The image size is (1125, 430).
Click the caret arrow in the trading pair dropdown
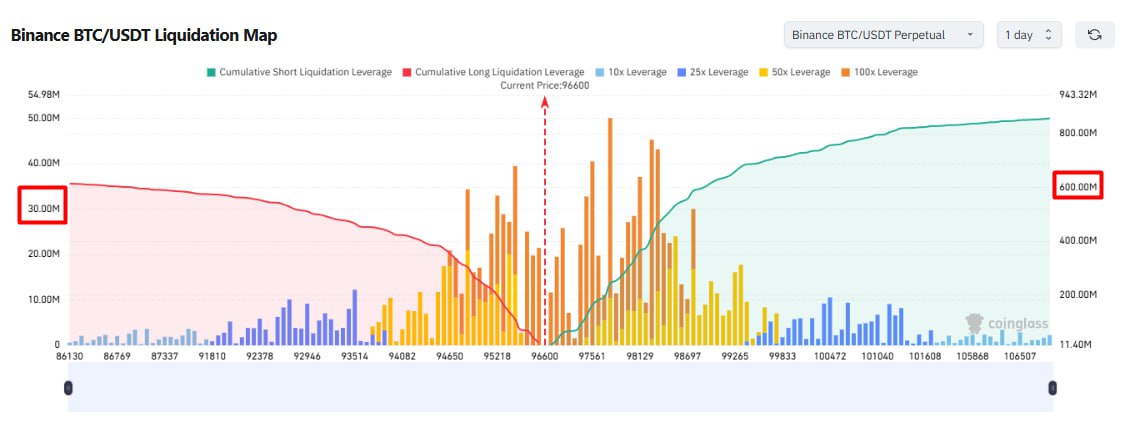coord(969,35)
